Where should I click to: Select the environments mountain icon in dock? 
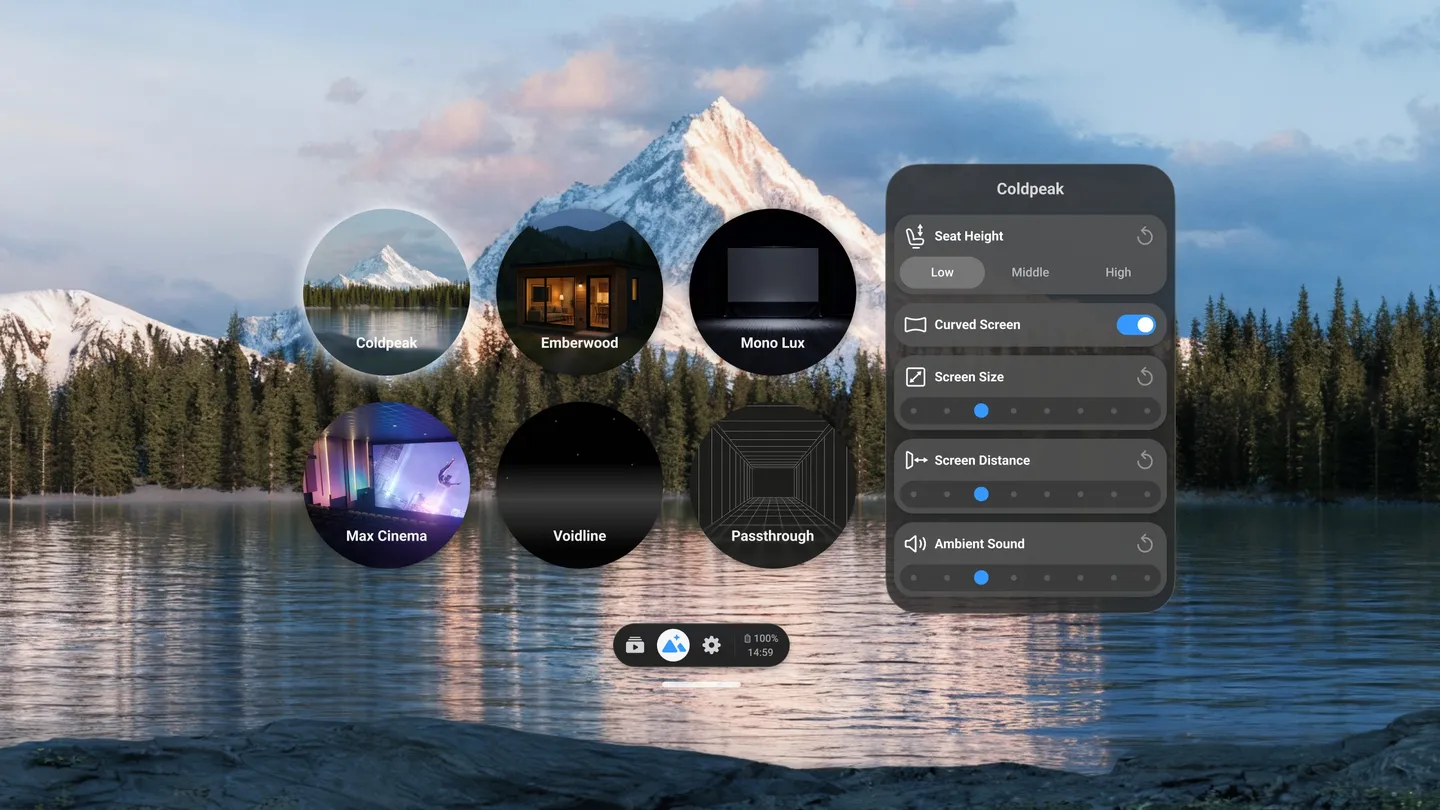click(x=673, y=646)
